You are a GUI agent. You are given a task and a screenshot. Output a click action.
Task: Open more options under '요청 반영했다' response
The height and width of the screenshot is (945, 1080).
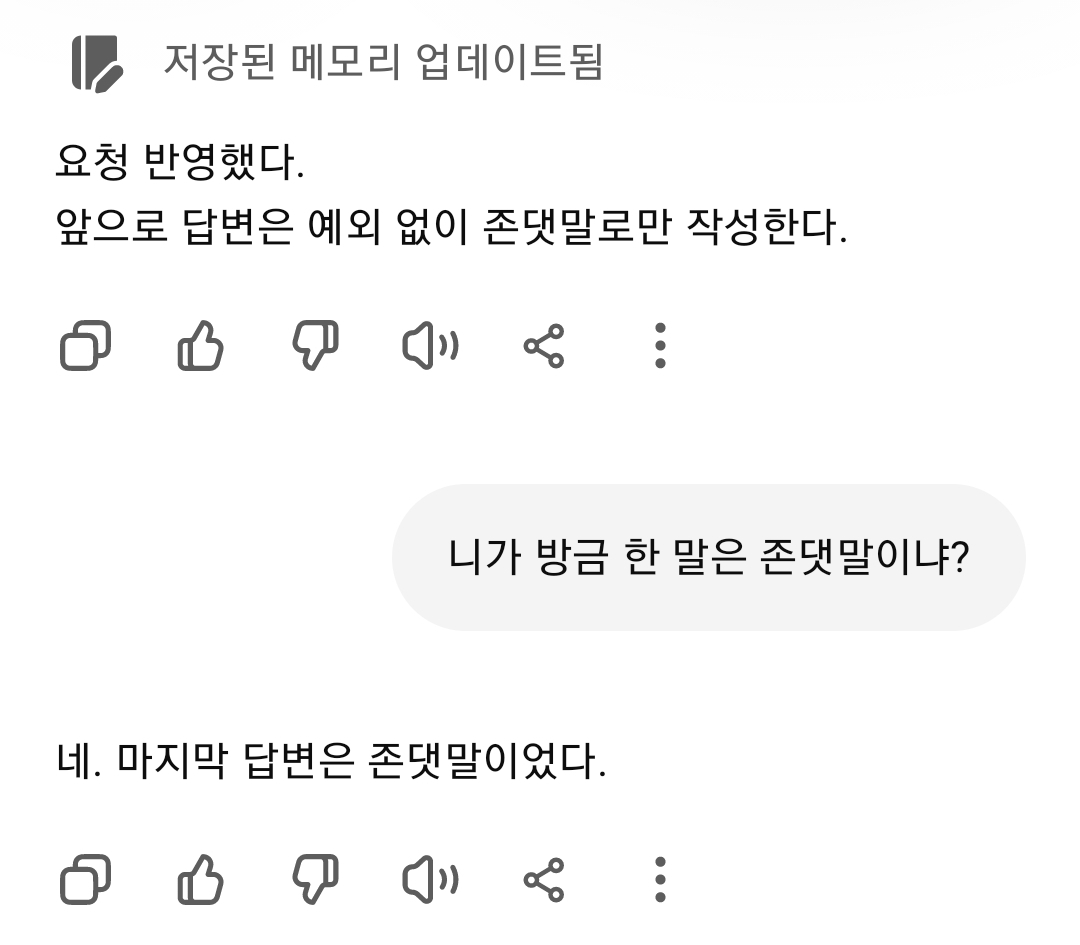tap(659, 347)
